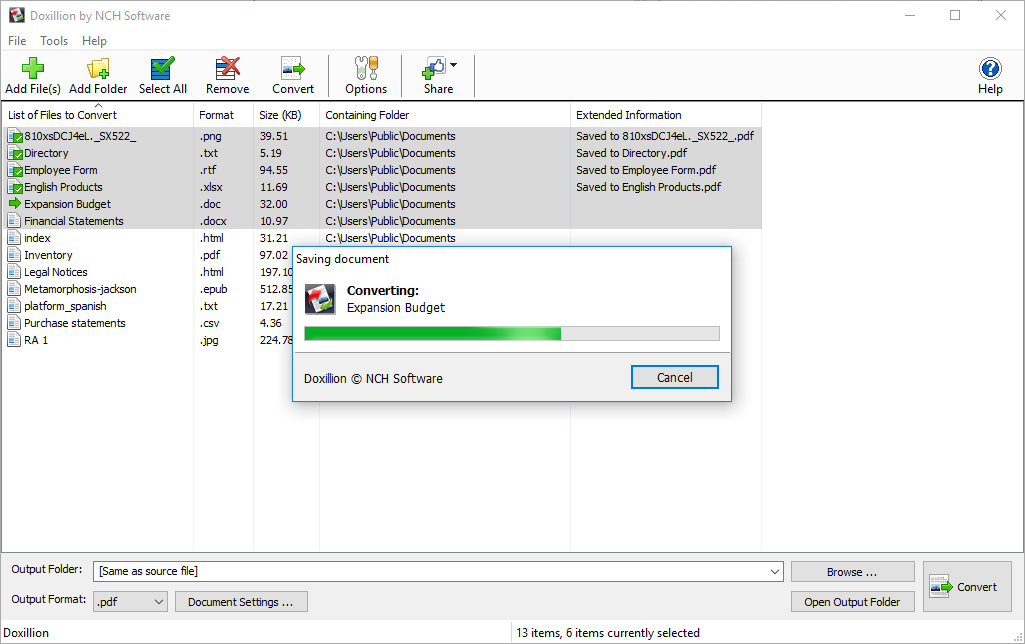
Task: Sort by List of Files to Convert column
Action: (x=98, y=115)
